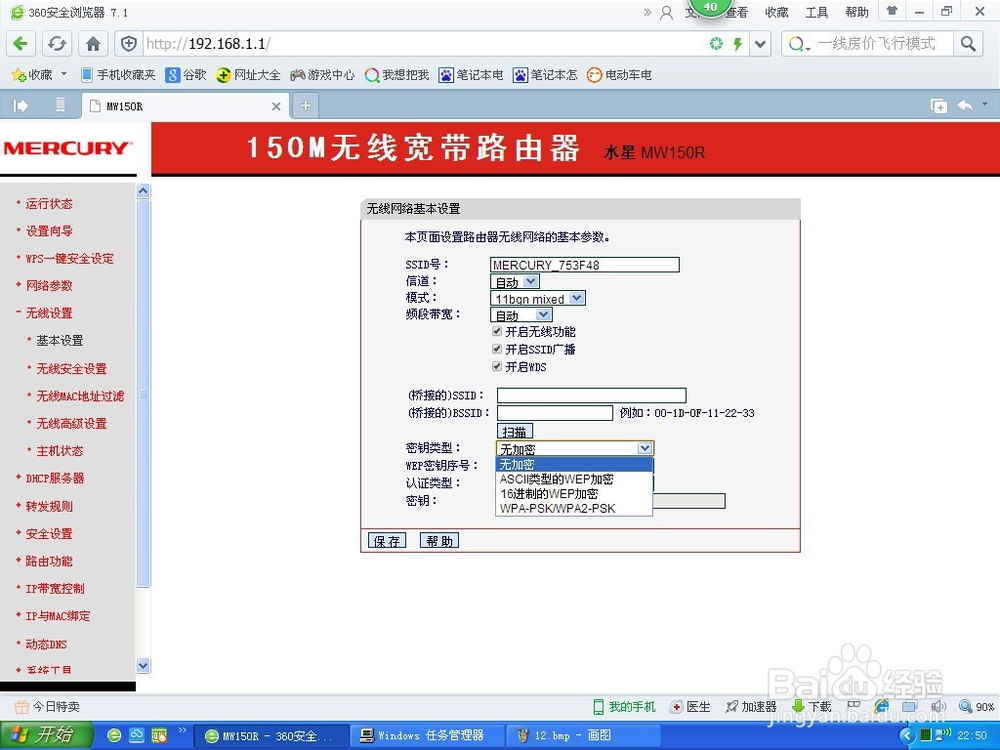Open IP带宽控制 in sidebar

[x=55, y=589]
